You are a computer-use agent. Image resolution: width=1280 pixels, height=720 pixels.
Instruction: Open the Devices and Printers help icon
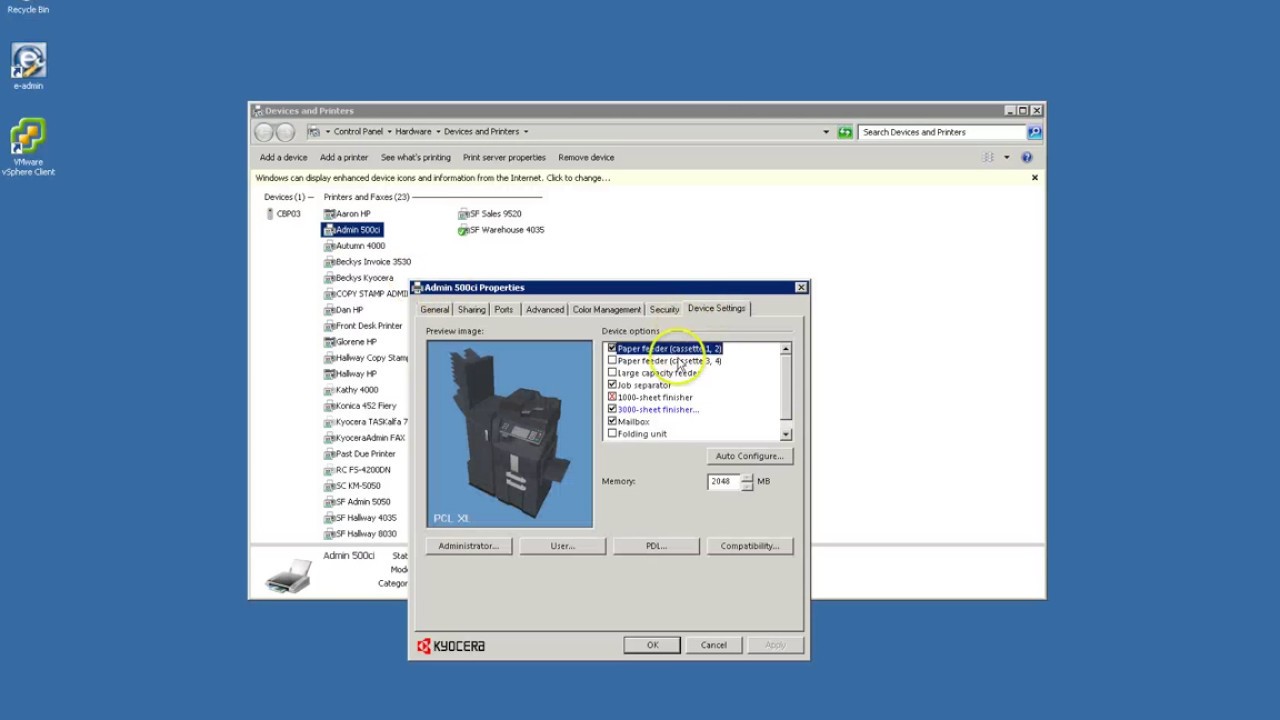point(1026,157)
